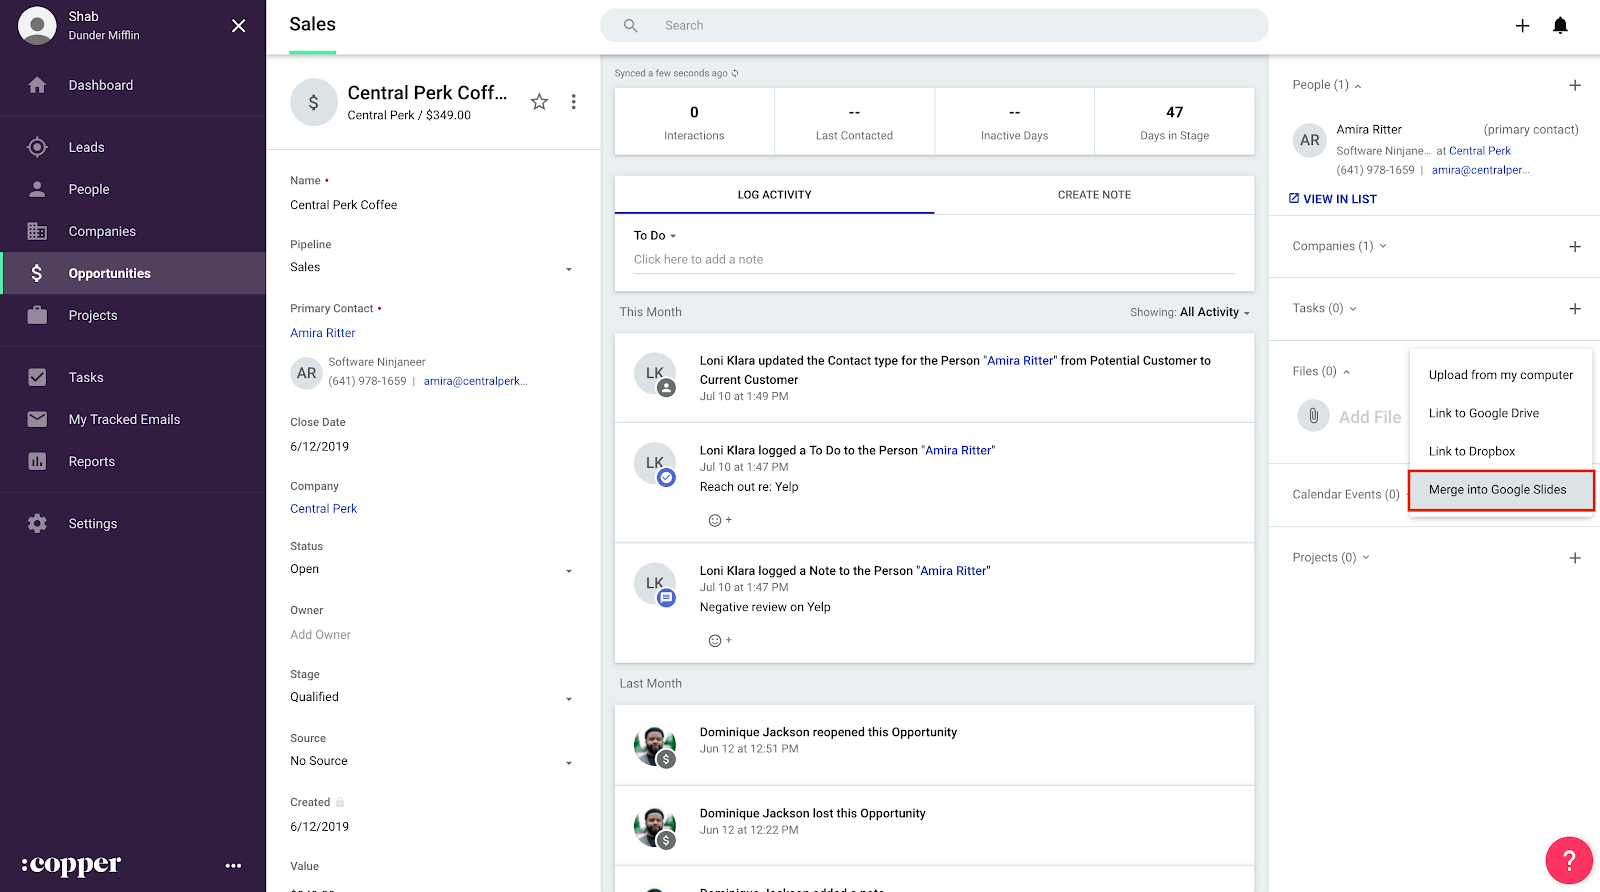This screenshot has height=892, width=1600.
Task: Add a task with the Tasks plus icon
Action: tap(1575, 309)
